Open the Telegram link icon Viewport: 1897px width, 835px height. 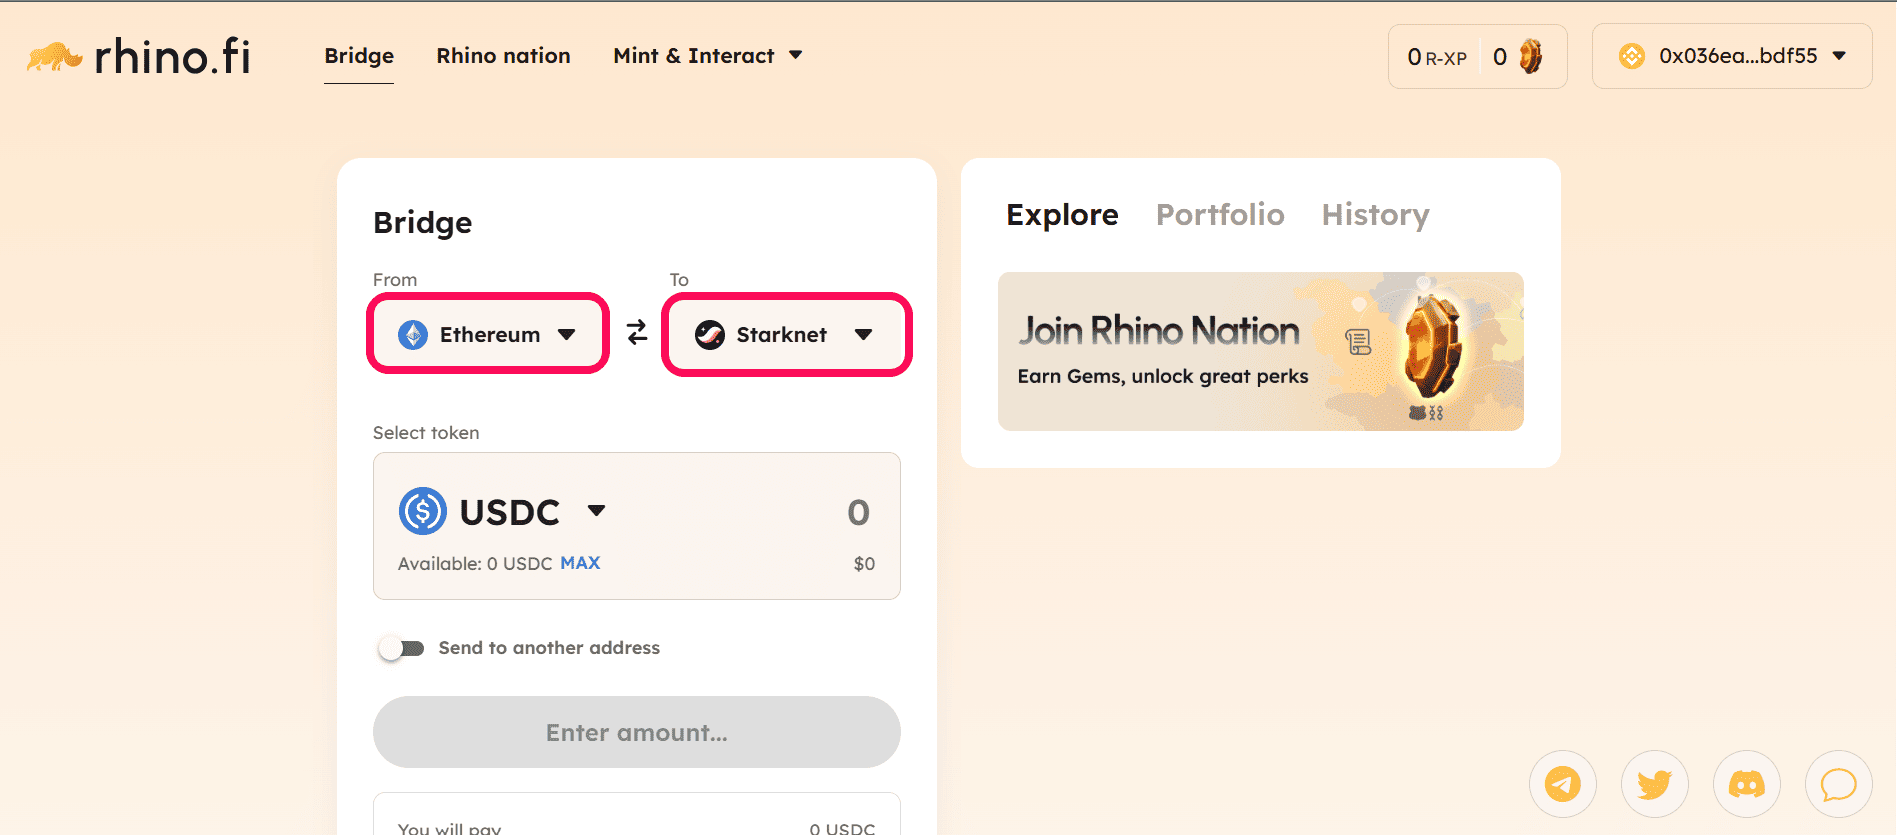[1563, 784]
